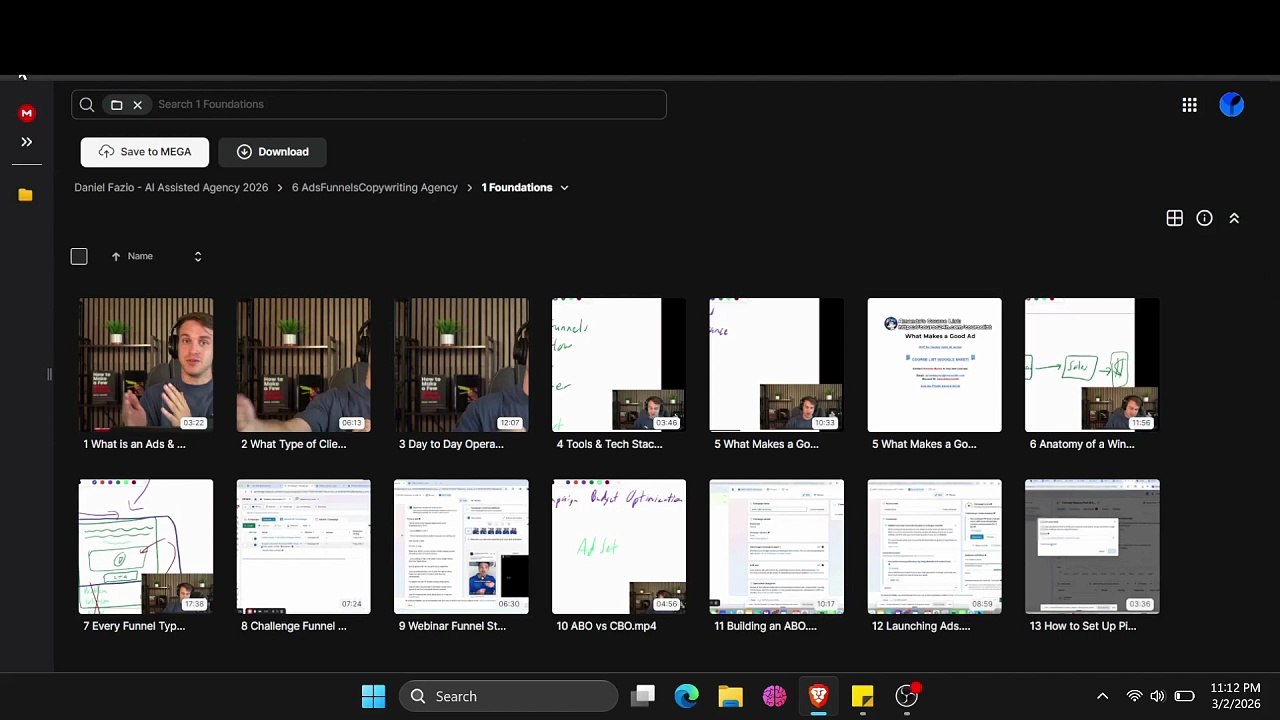Open the apps grid icon at top right
This screenshot has width=1280, height=720.
coord(1189,105)
